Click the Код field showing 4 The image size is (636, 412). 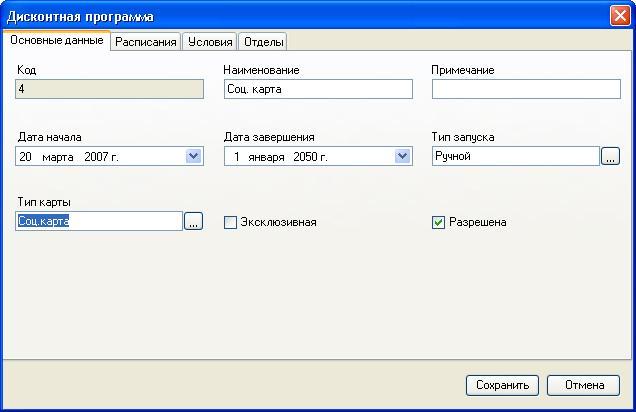point(110,90)
